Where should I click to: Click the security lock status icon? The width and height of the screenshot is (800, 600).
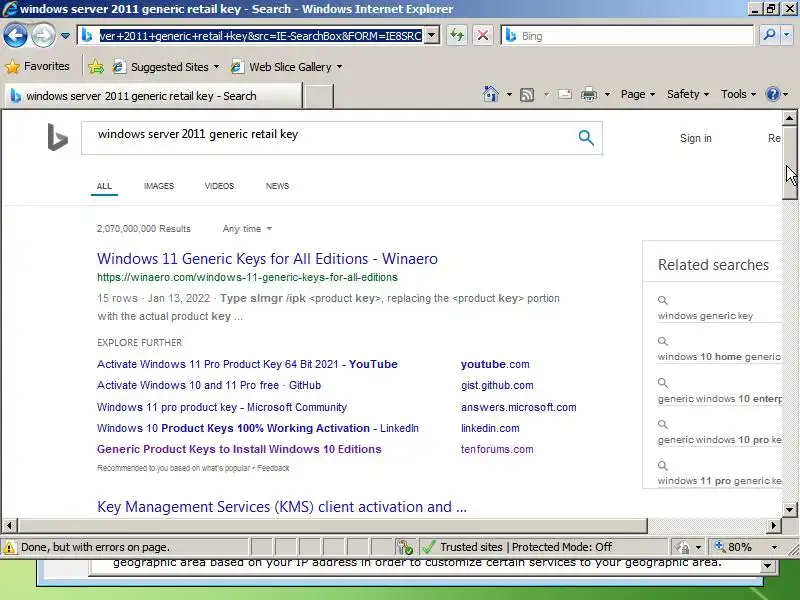[x=682, y=547]
